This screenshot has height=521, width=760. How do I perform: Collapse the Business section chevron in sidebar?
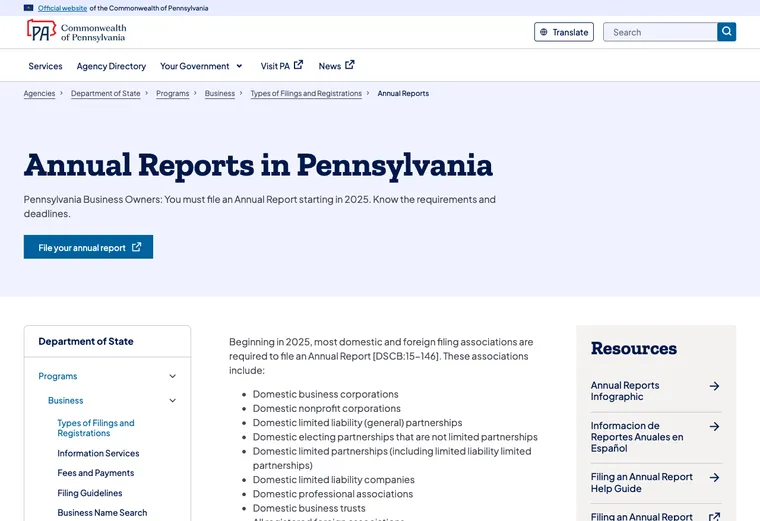[x=173, y=400]
